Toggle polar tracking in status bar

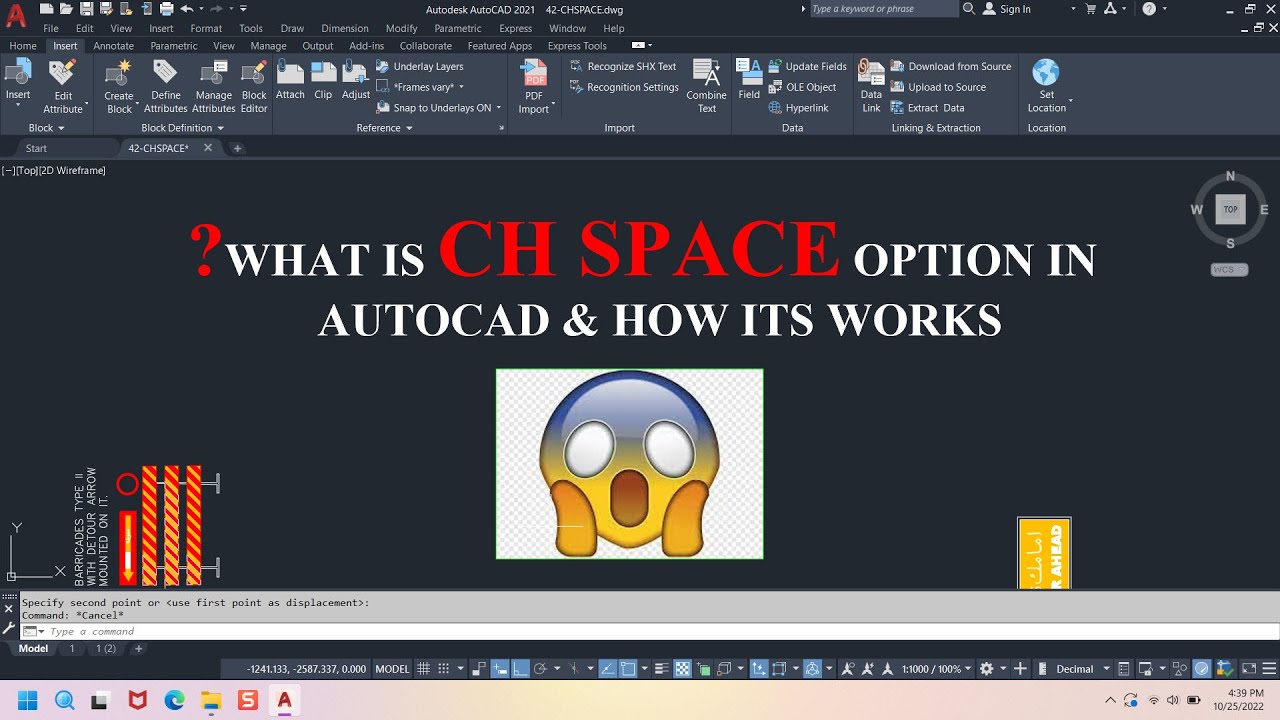[540, 669]
